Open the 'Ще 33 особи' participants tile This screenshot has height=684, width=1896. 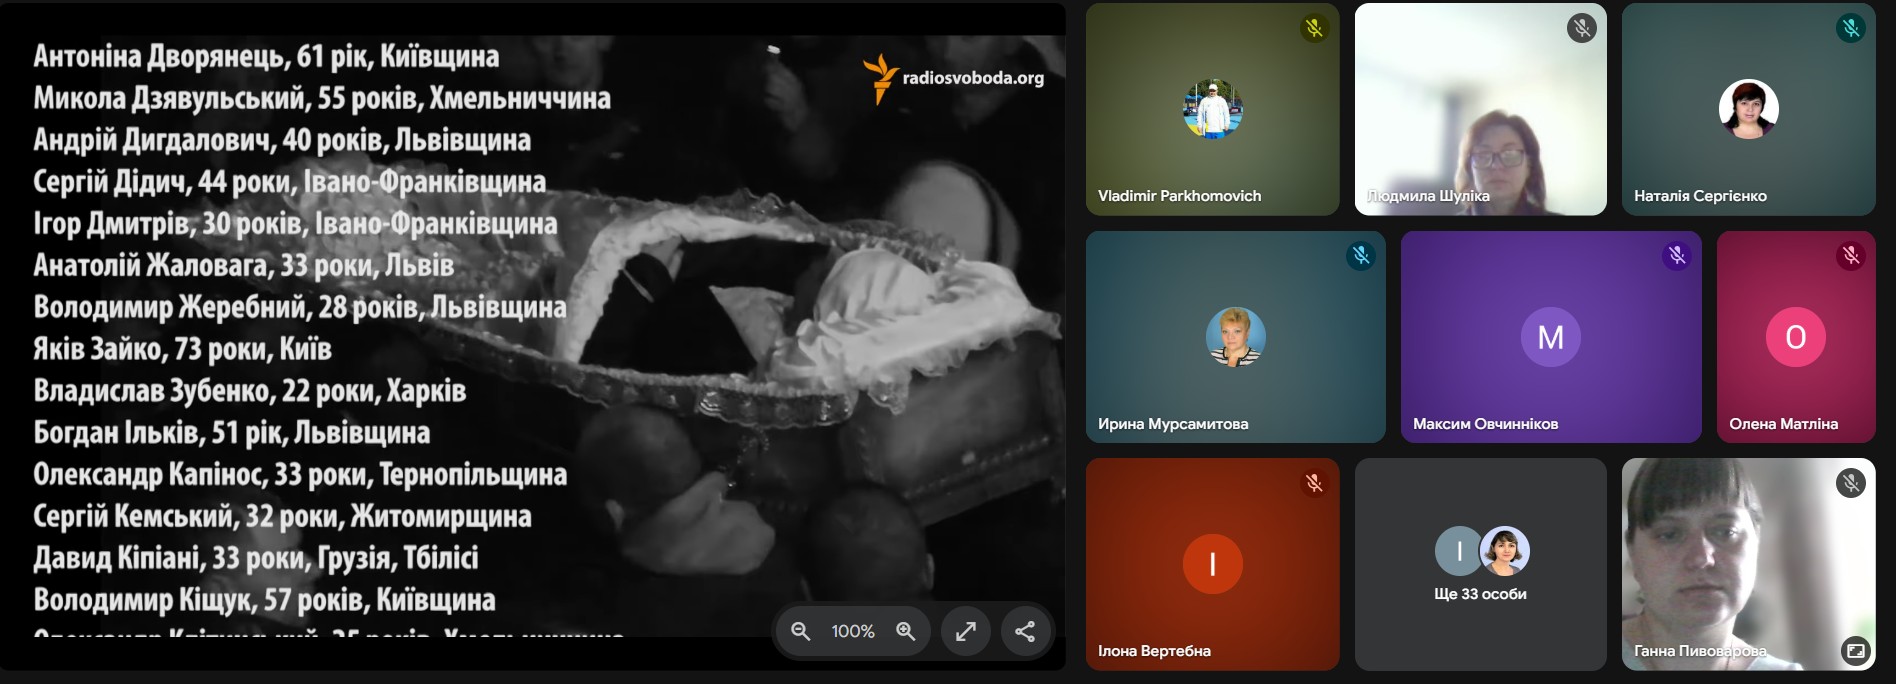point(1480,565)
